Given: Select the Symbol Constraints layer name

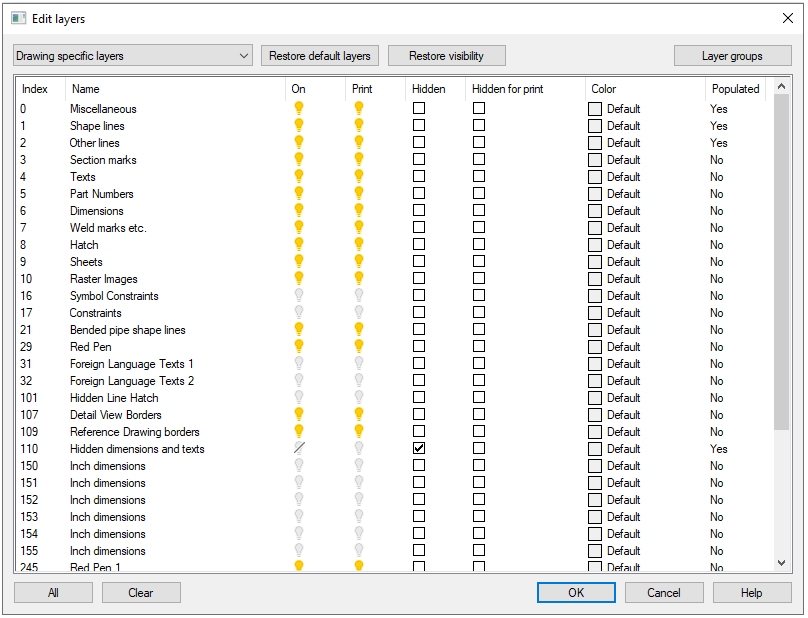Looking at the screenshot, I should click(114, 296).
